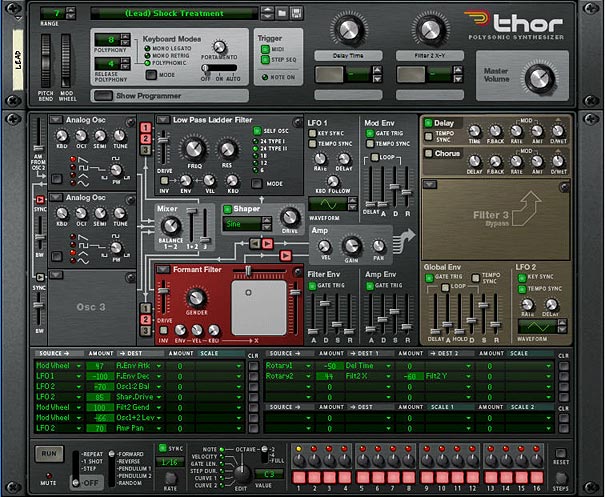Click the sequencer RUN button

point(49,454)
